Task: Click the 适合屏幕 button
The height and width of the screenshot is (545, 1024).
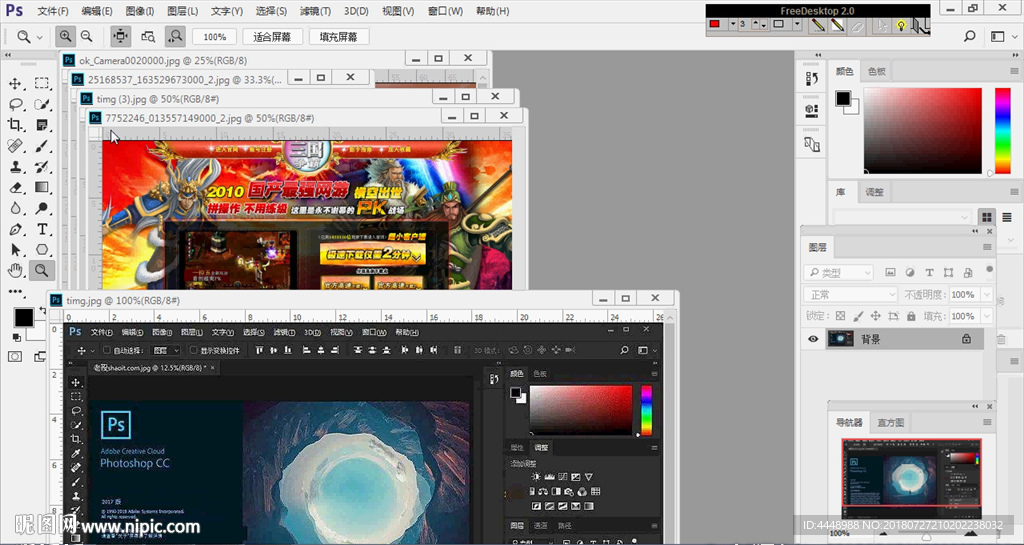Action: coord(272,37)
